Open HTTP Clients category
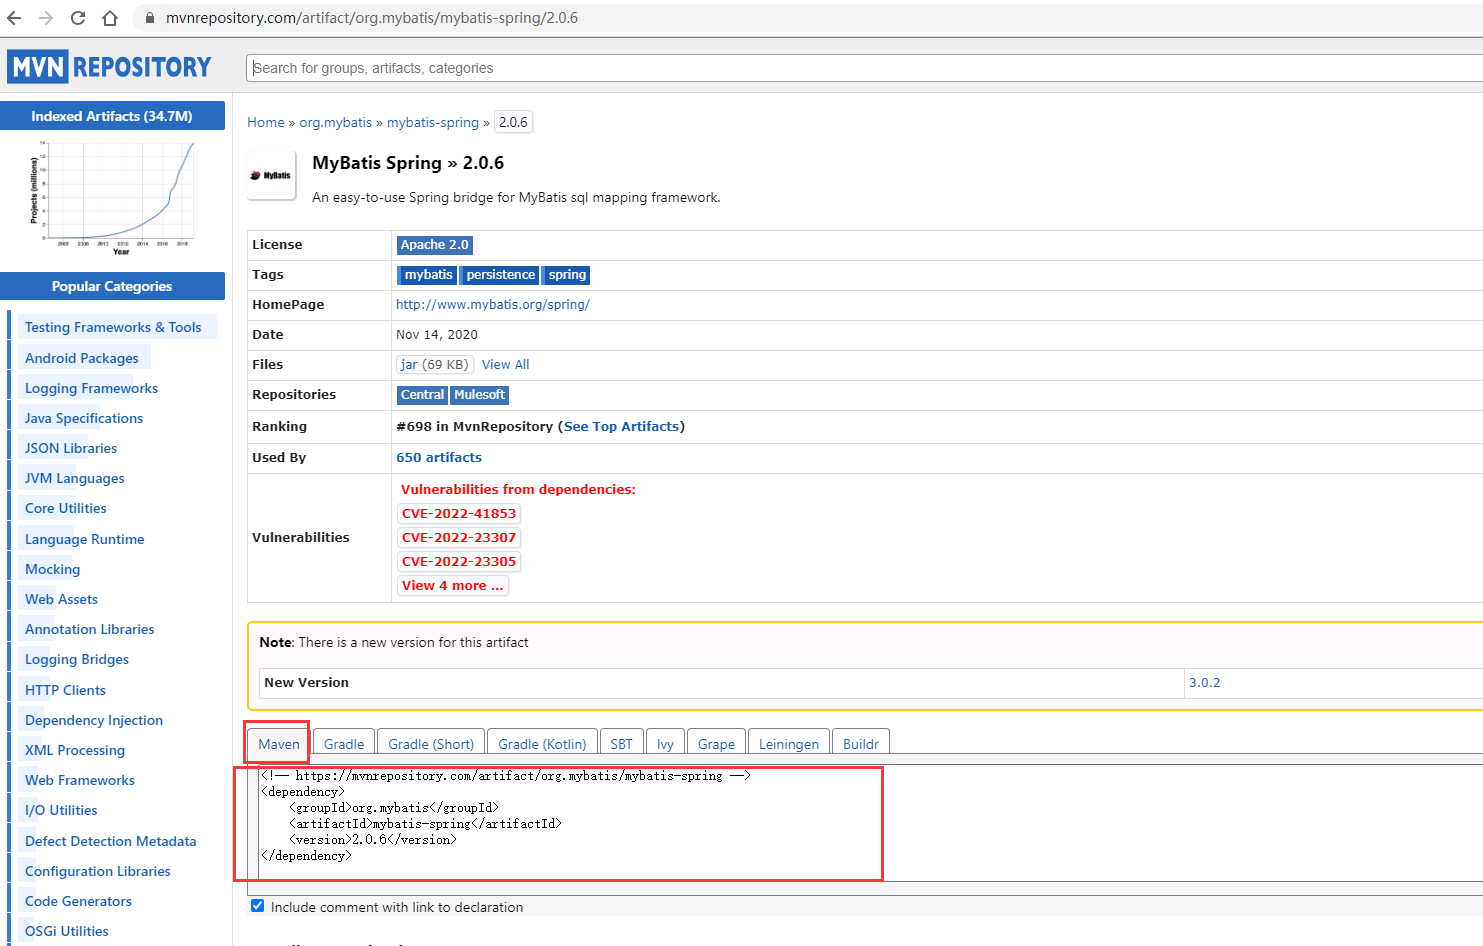1483x946 pixels. click(65, 690)
